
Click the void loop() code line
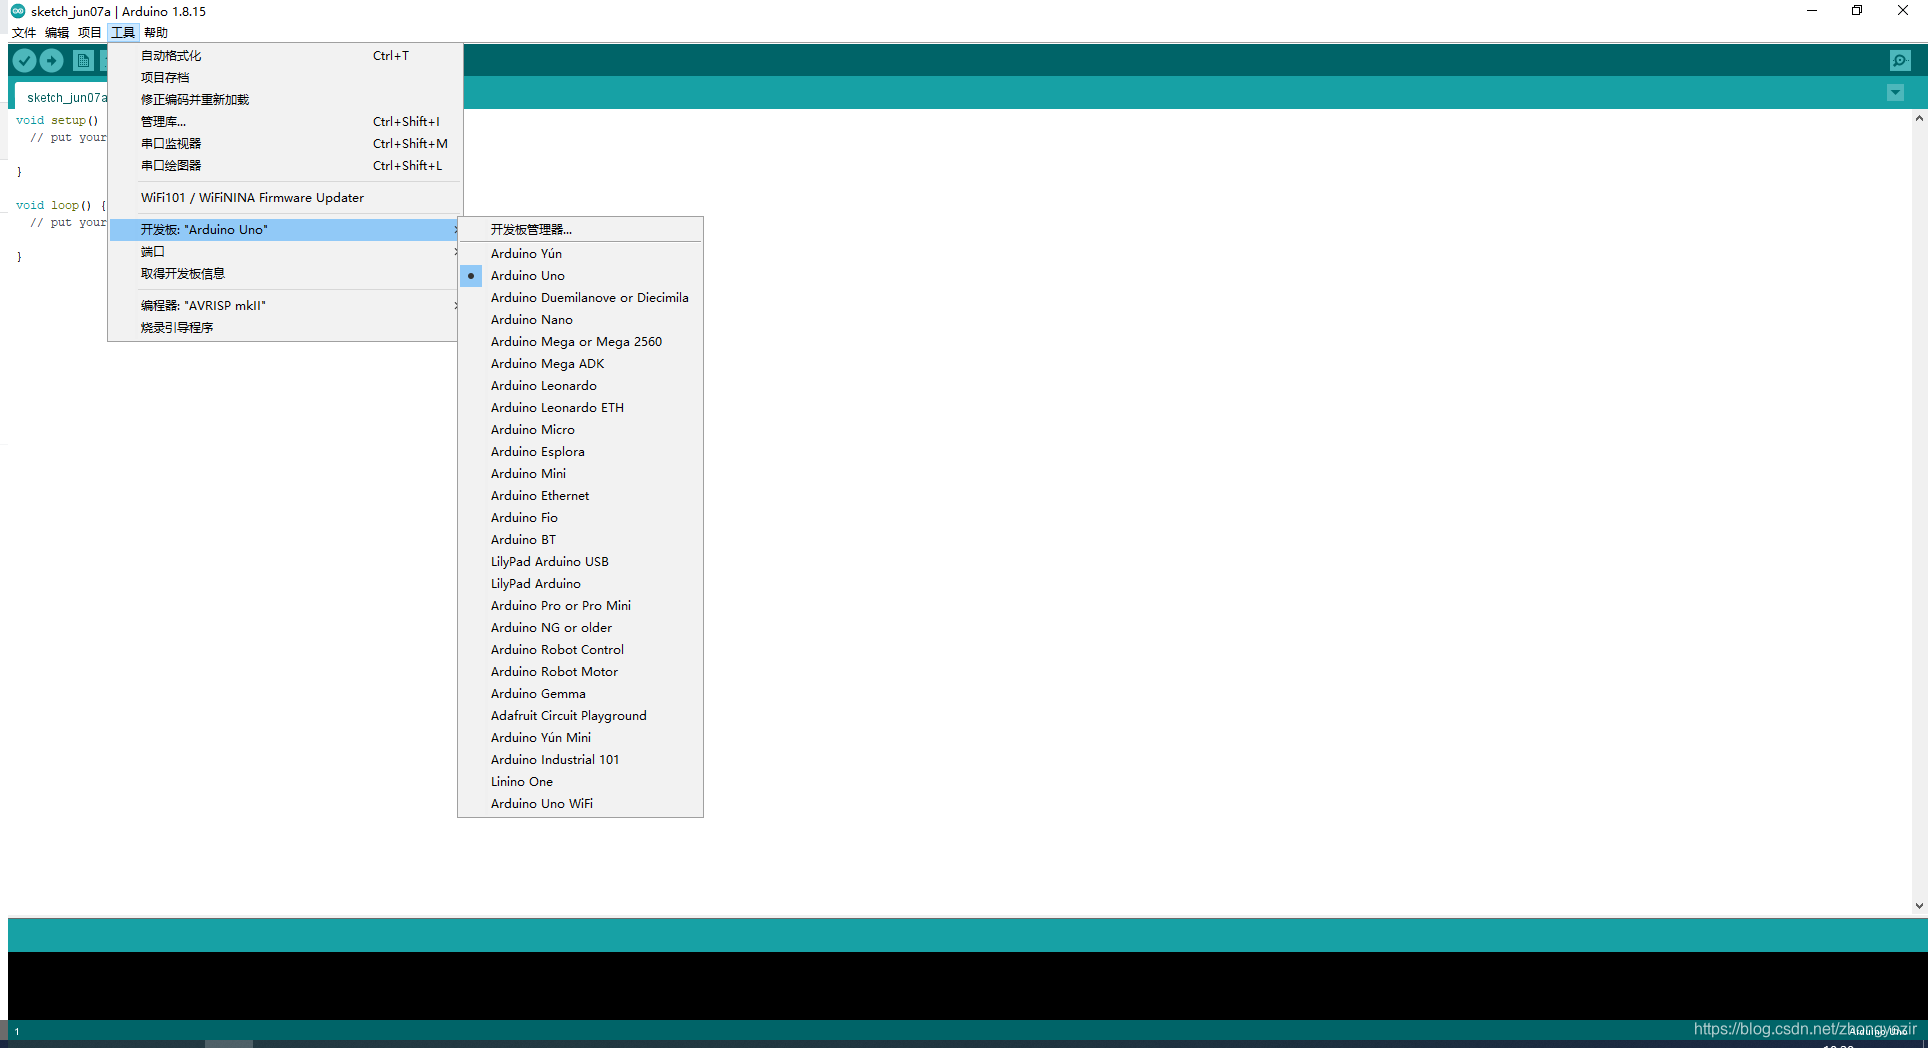pos(60,205)
